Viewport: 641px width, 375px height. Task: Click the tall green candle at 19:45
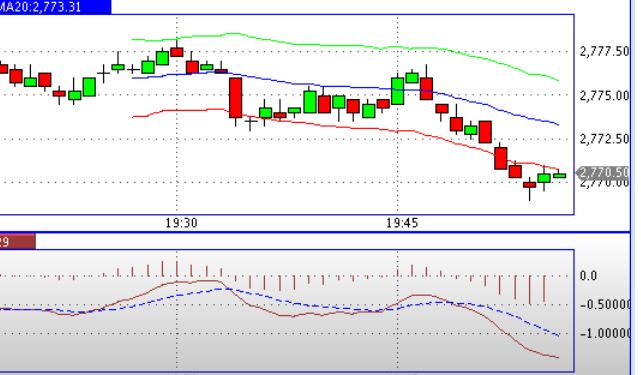(x=397, y=91)
